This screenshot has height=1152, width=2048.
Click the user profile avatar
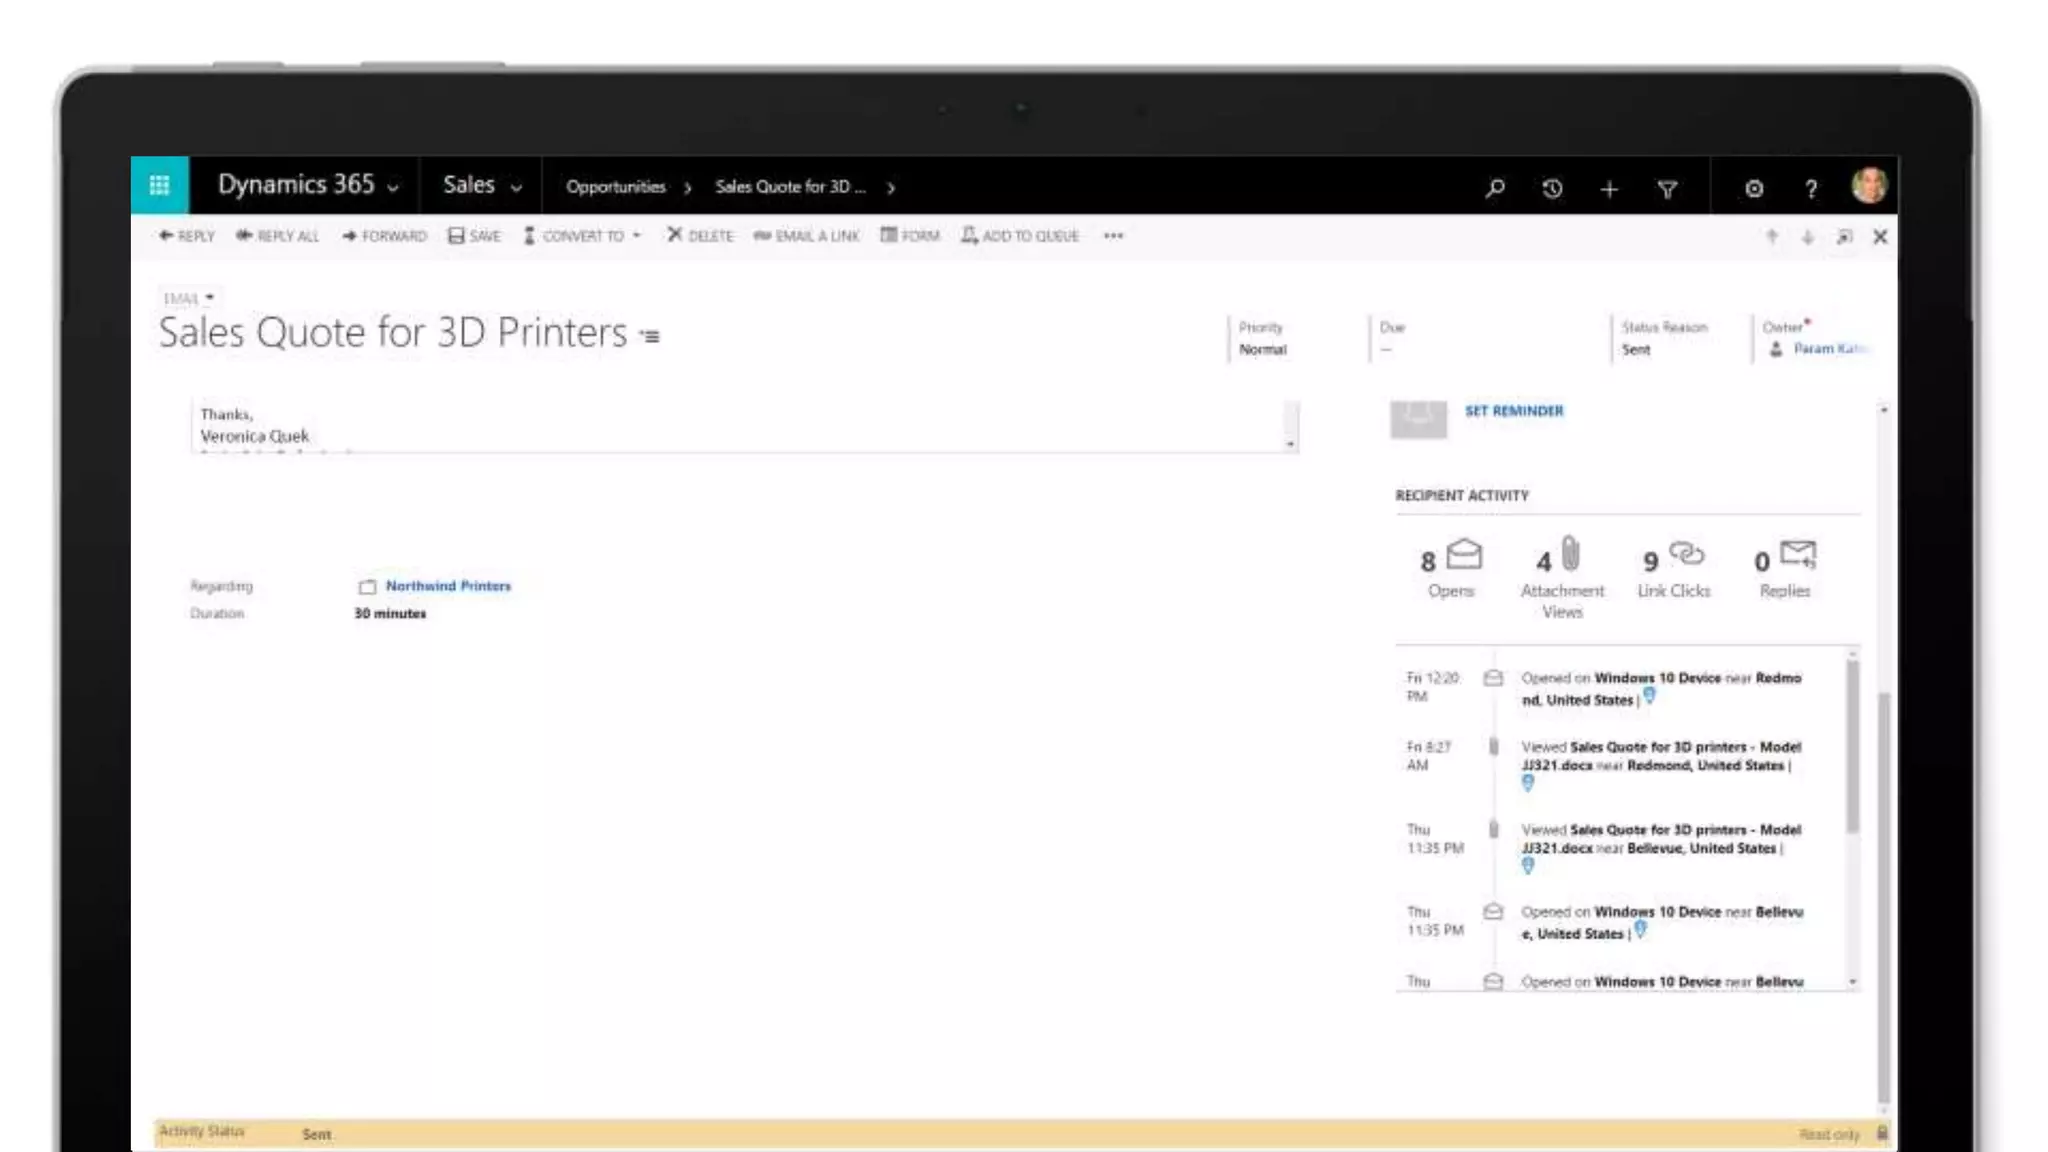(x=1868, y=186)
